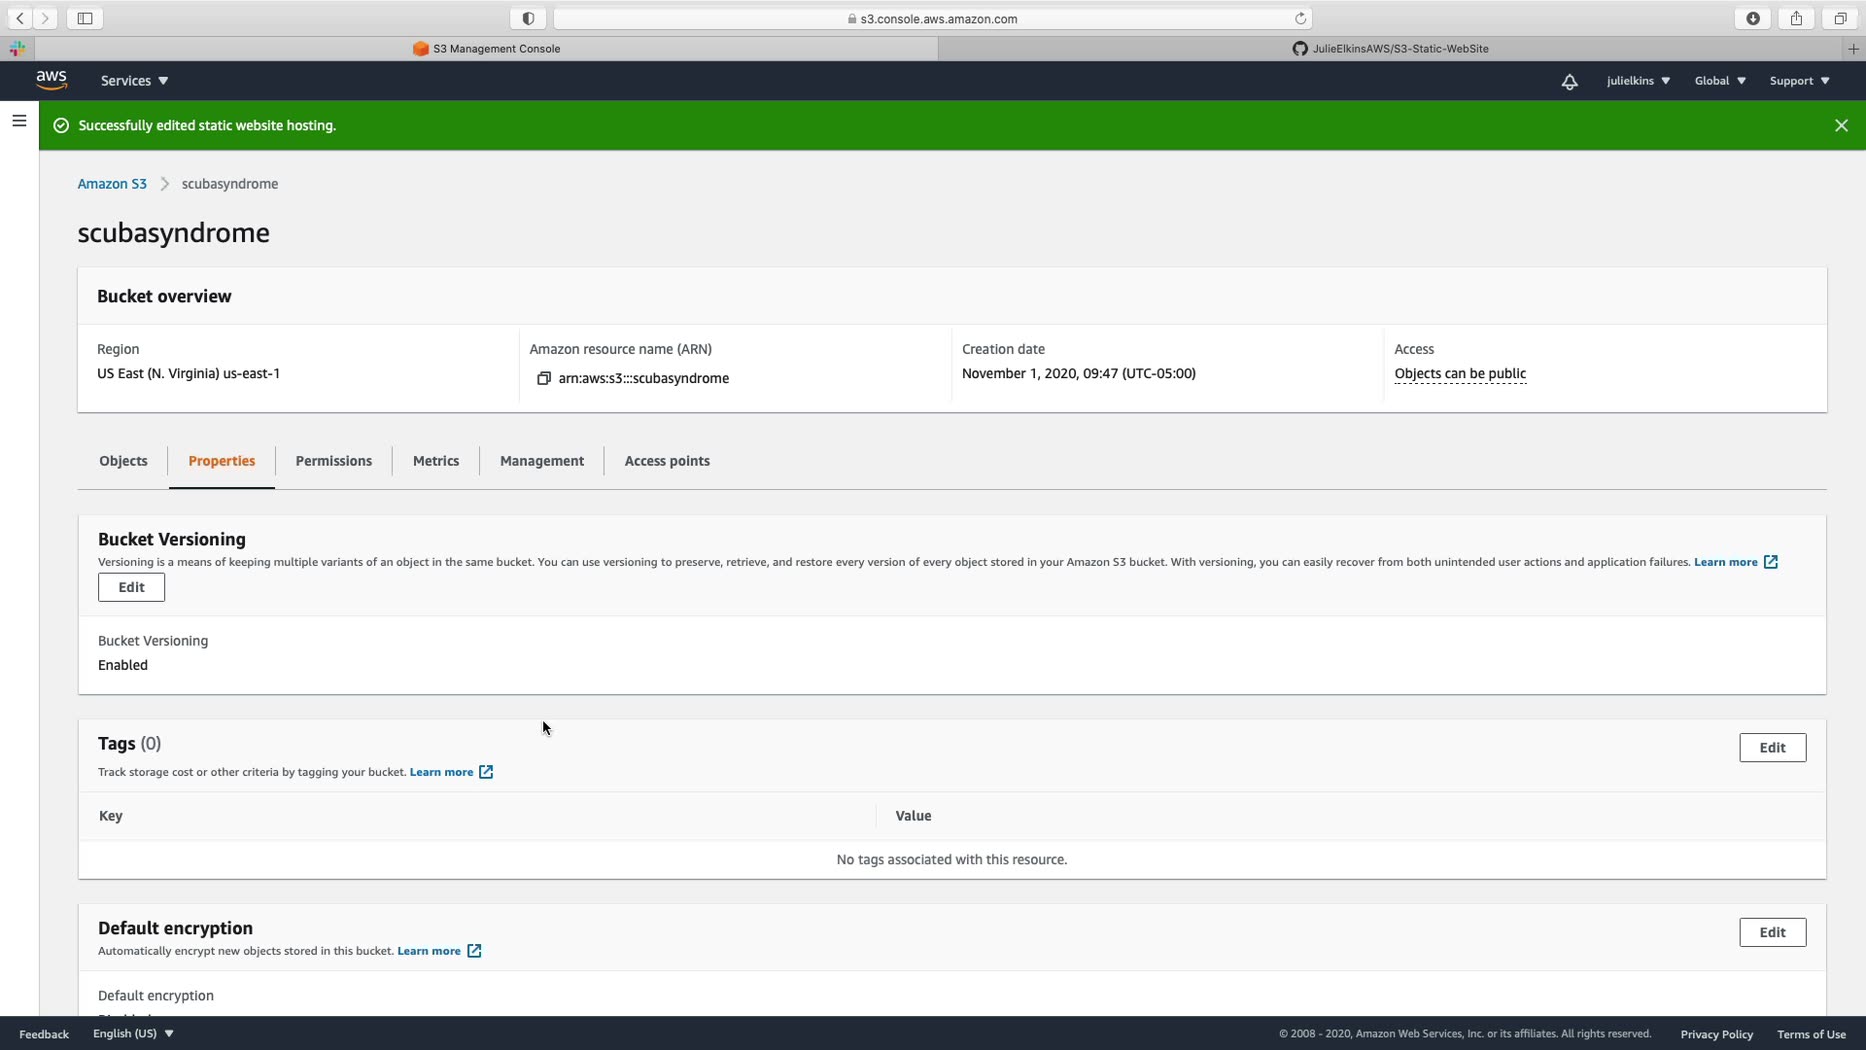
Task: Open the Permissions tab
Action: click(x=334, y=461)
